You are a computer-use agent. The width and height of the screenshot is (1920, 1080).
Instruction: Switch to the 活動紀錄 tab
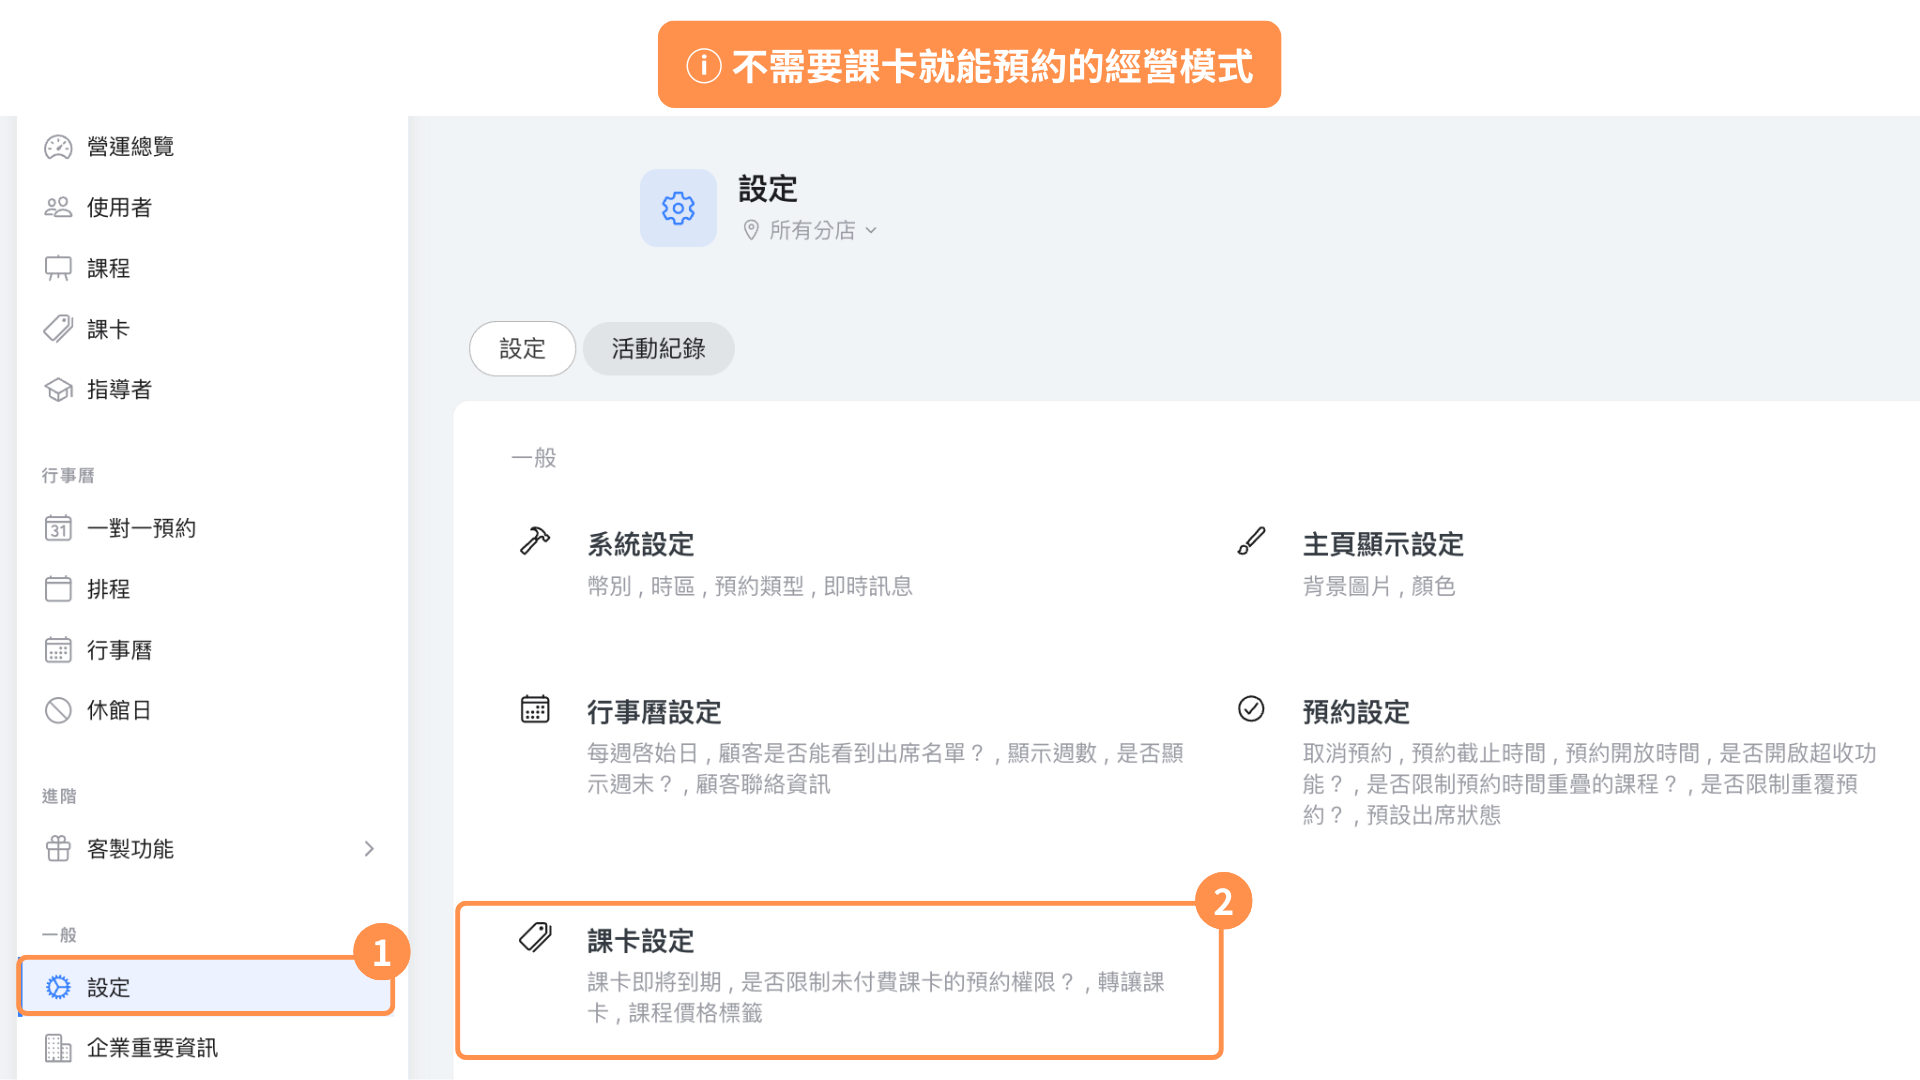[658, 349]
